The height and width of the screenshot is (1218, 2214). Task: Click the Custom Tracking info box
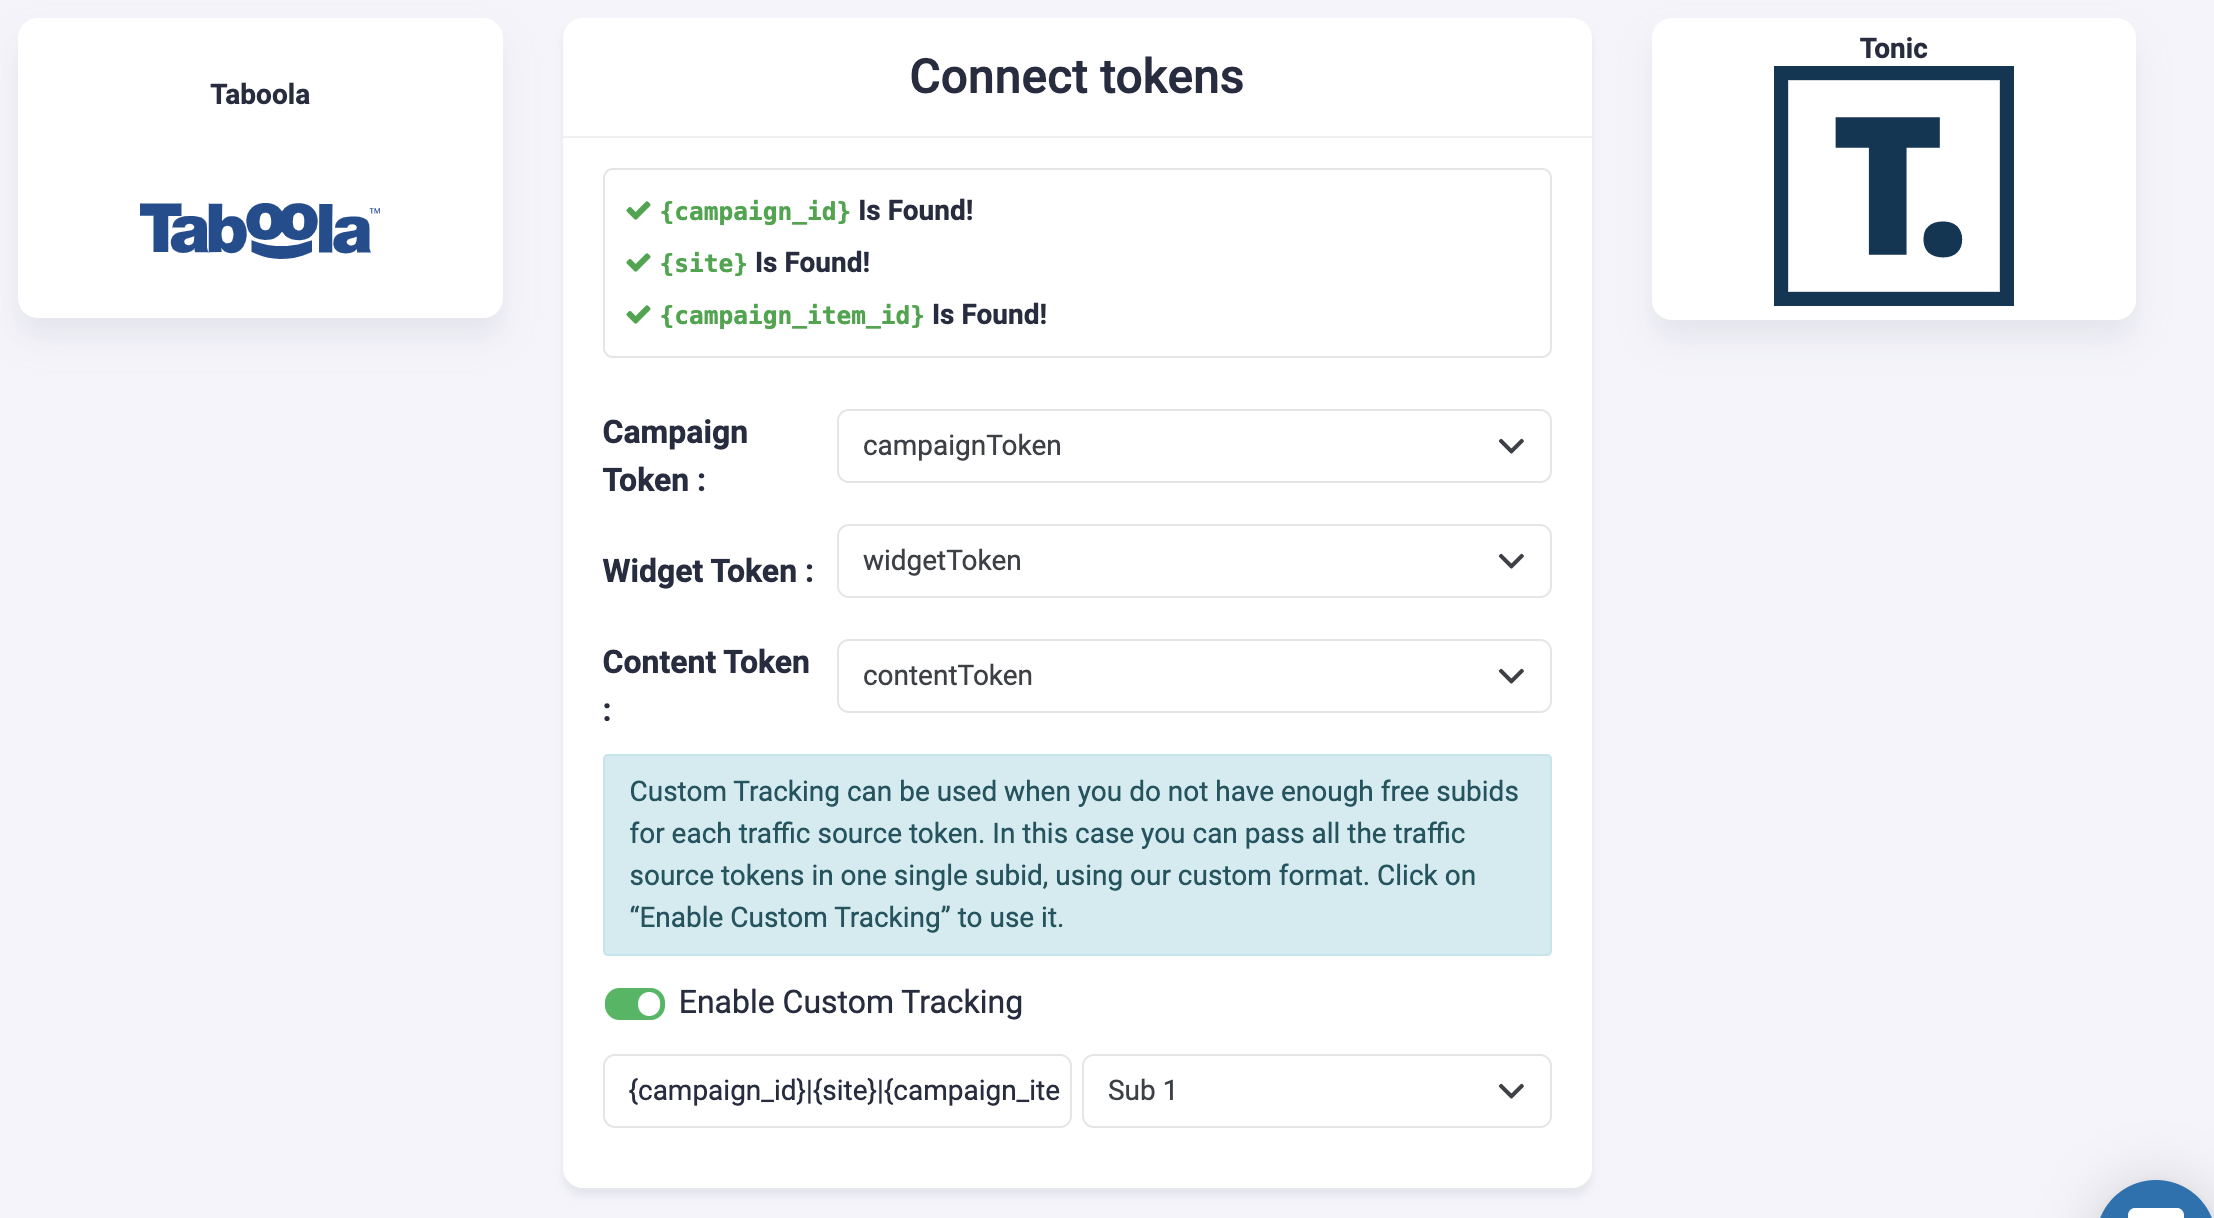[x=1076, y=854]
